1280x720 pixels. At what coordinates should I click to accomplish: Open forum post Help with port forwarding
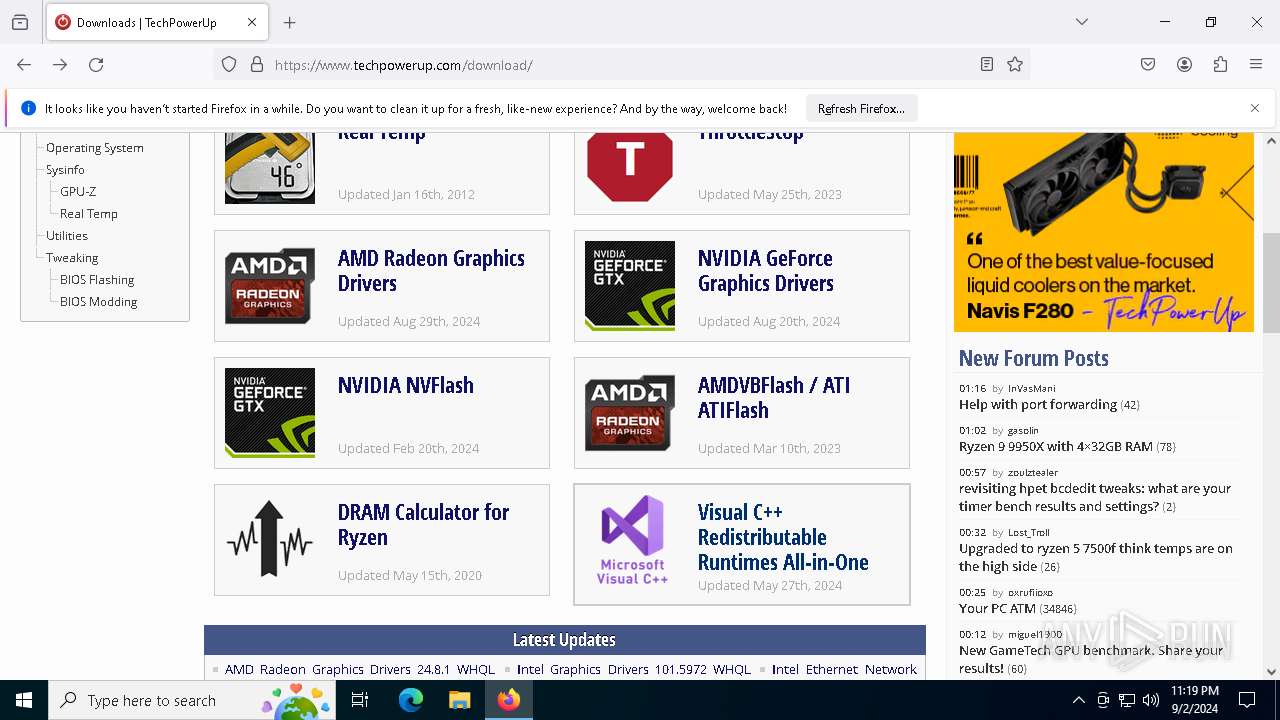(x=1038, y=405)
